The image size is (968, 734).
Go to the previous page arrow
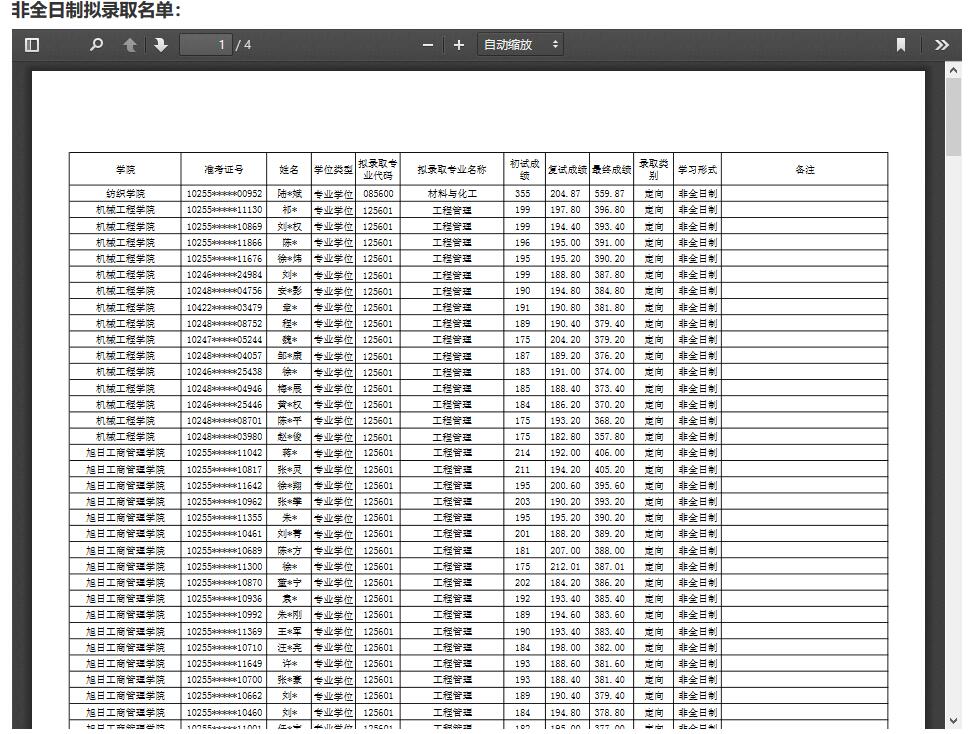point(129,45)
